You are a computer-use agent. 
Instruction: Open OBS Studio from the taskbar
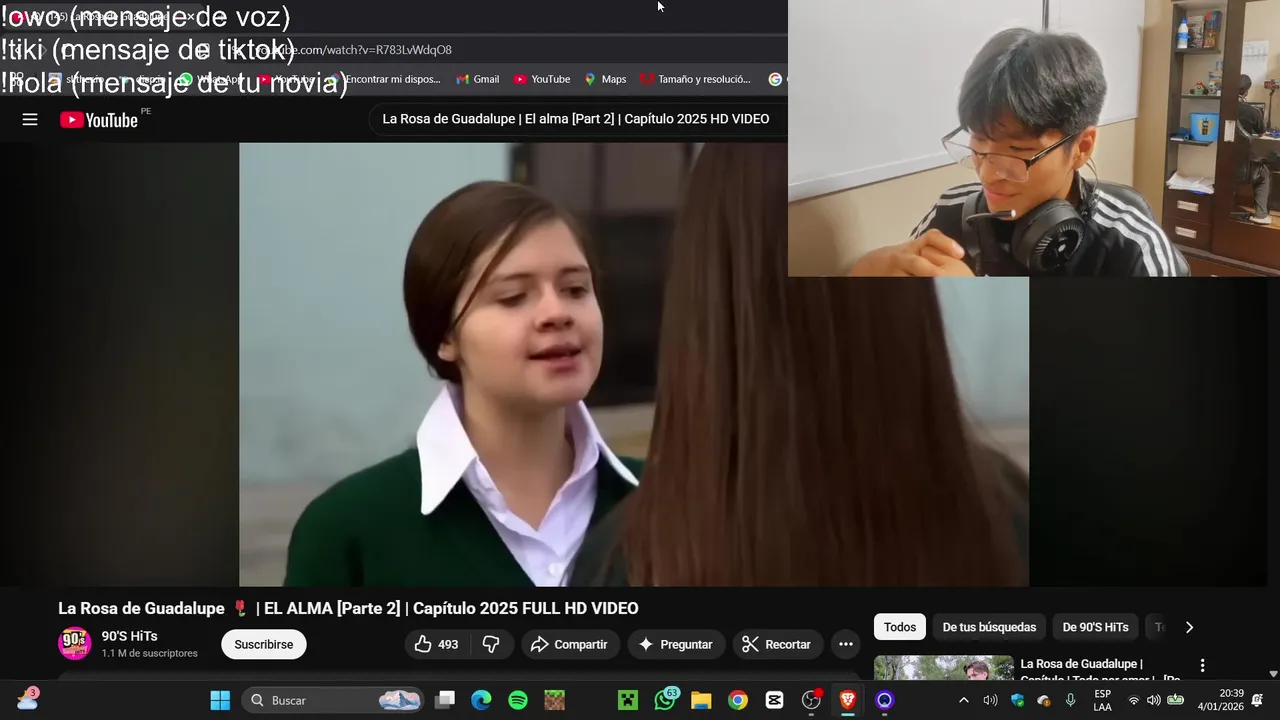click(x=811, y=700)
